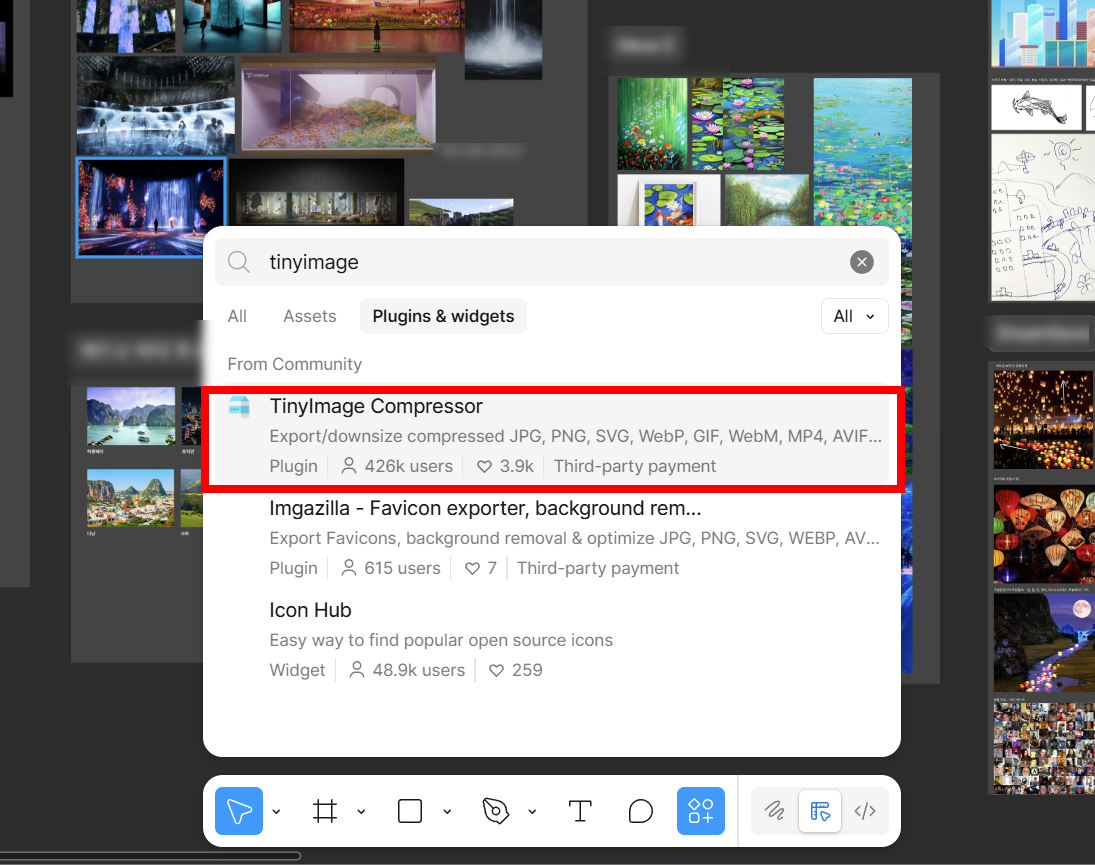Select the green willow flower painting

652,124
